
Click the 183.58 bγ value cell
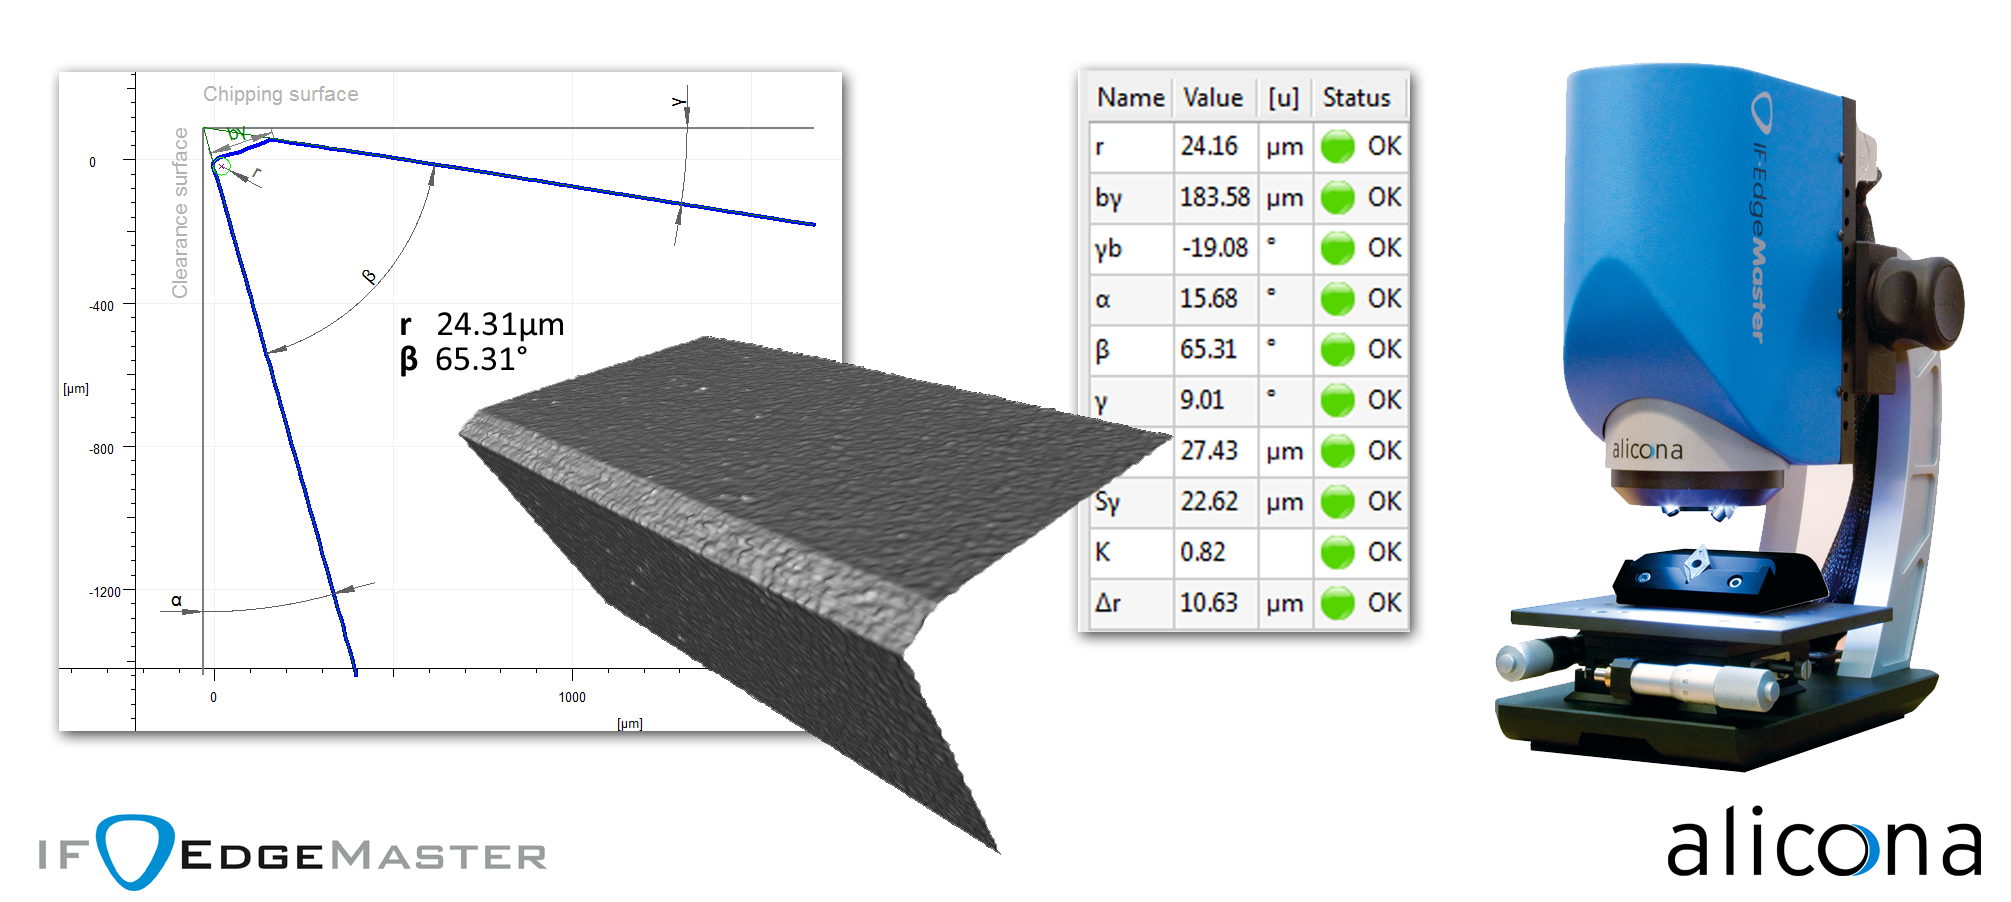tap(1214, 198)
